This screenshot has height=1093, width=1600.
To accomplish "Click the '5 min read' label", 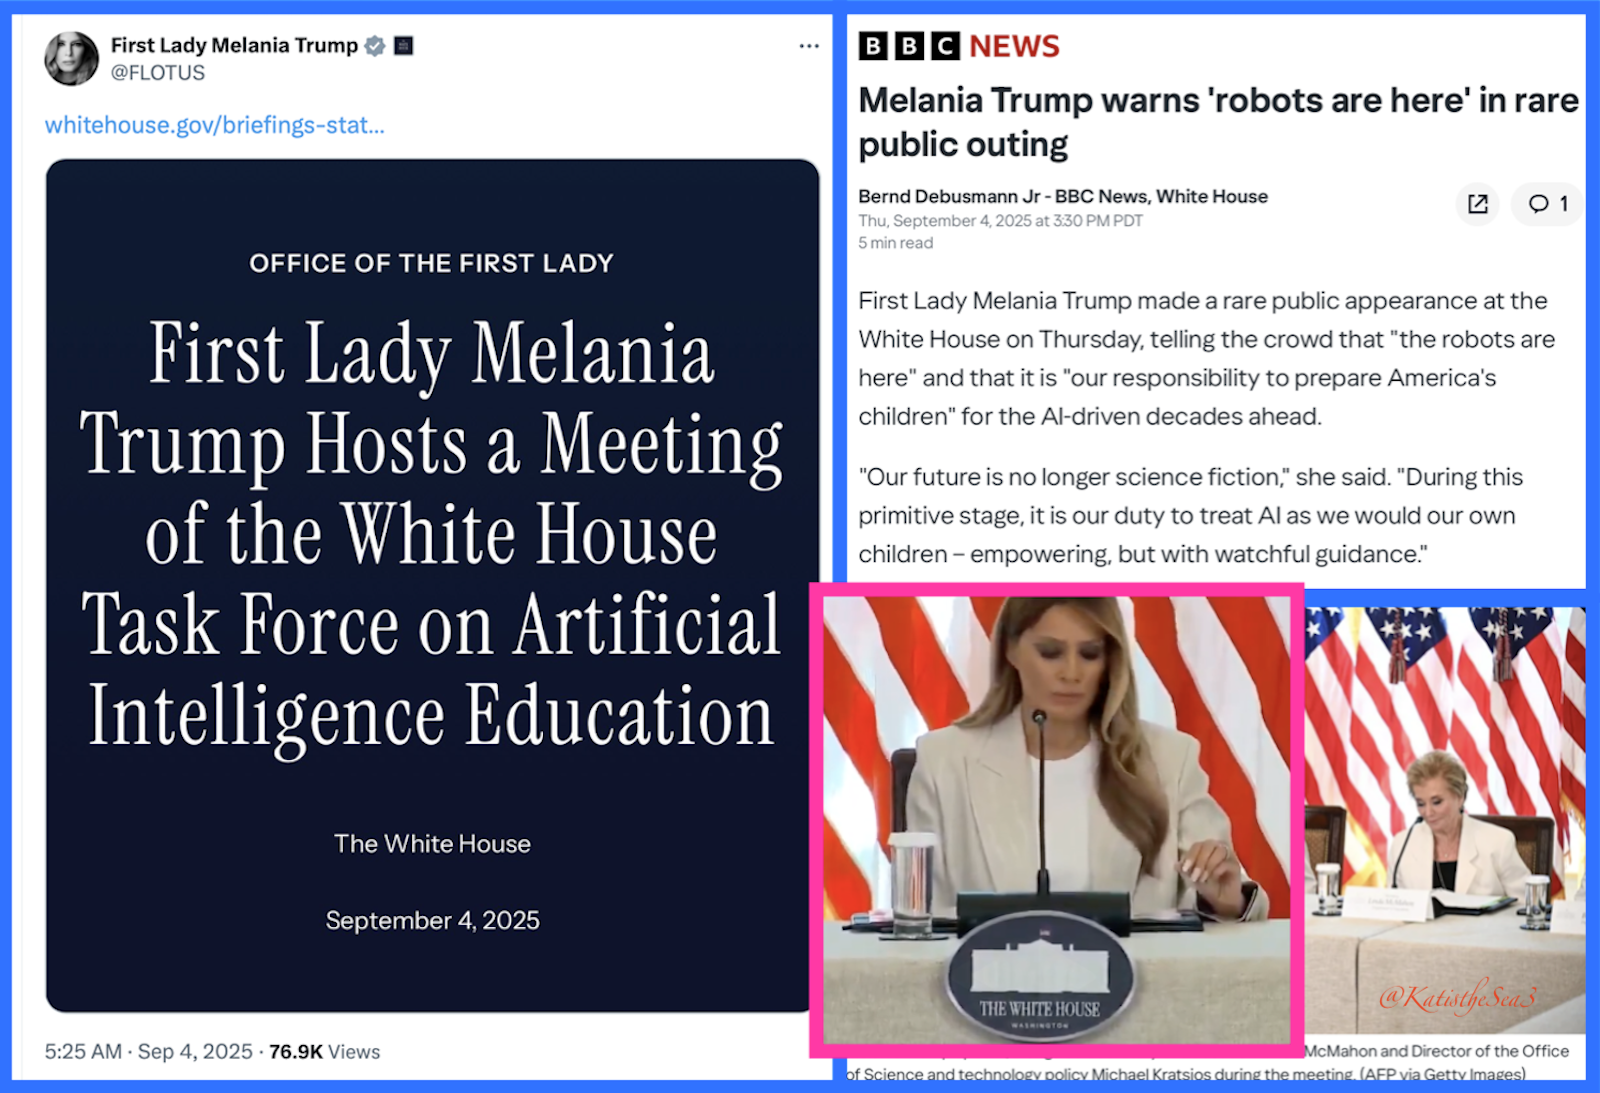I will tap(895, 243).
